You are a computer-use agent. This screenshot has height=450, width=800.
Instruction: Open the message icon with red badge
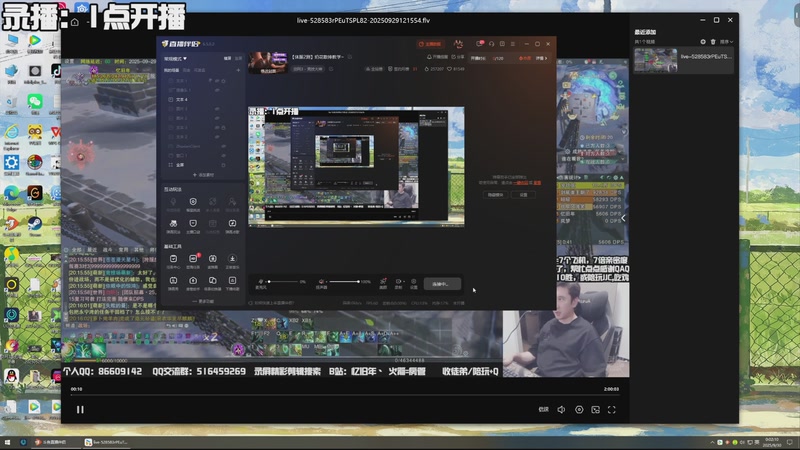pyautogui.click(x=479, y=44)
